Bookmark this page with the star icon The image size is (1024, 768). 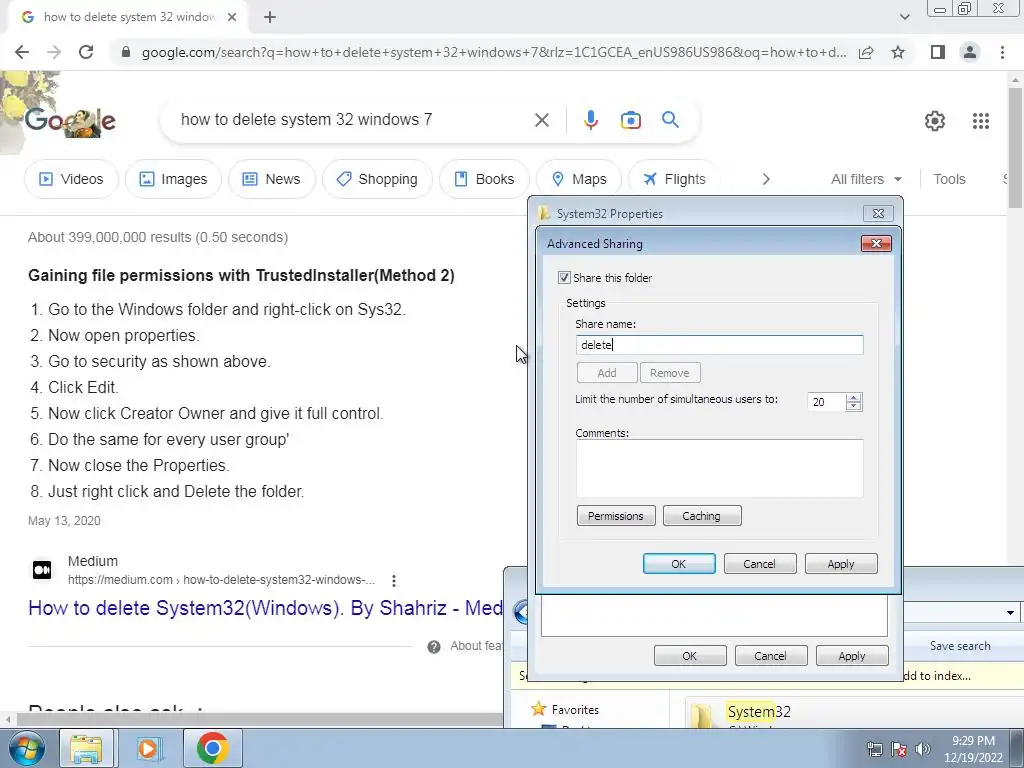pos(898,52)
